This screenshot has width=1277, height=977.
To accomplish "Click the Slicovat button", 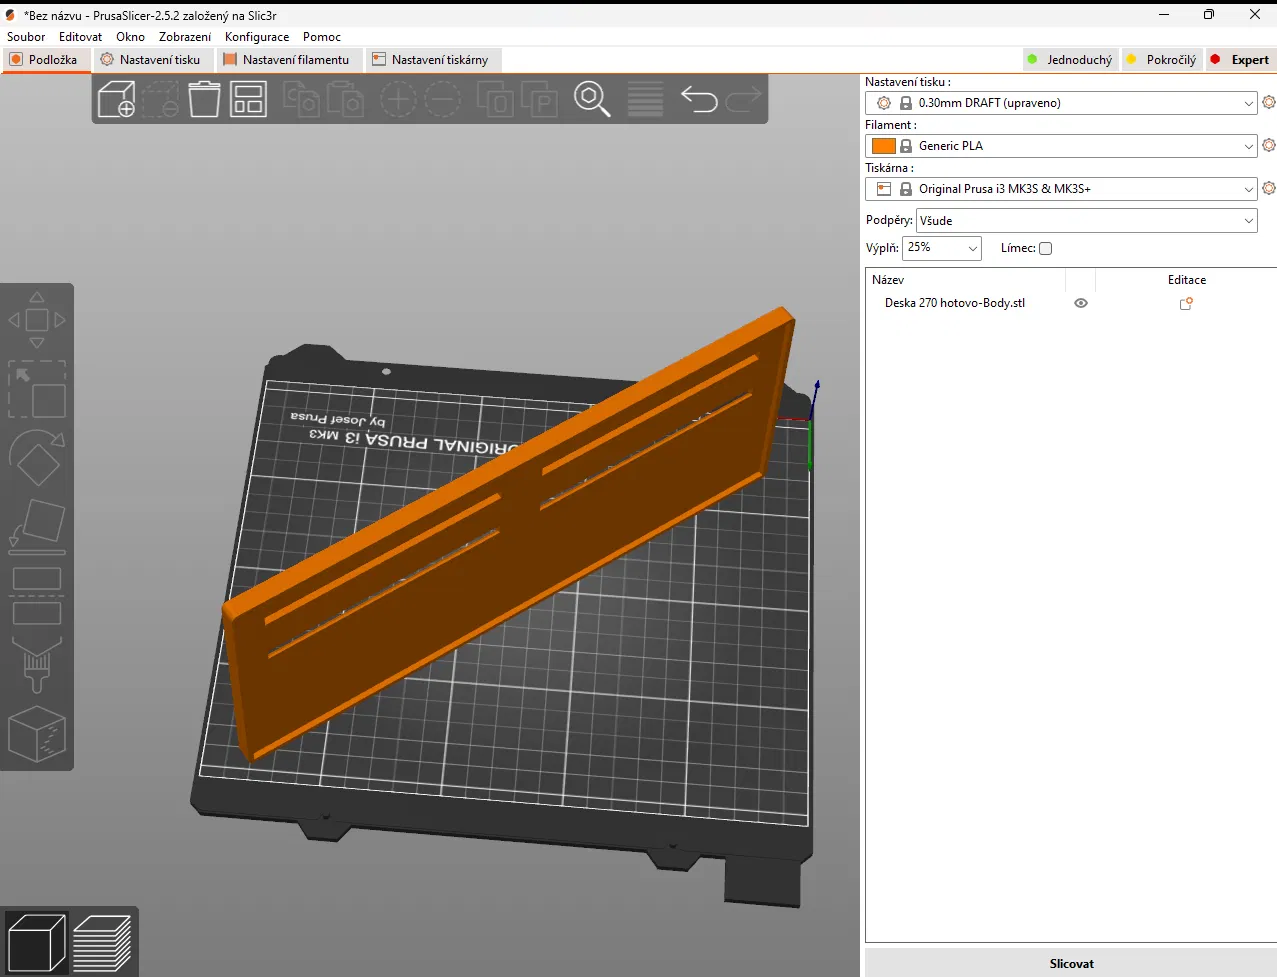I will pos(1071,963).
